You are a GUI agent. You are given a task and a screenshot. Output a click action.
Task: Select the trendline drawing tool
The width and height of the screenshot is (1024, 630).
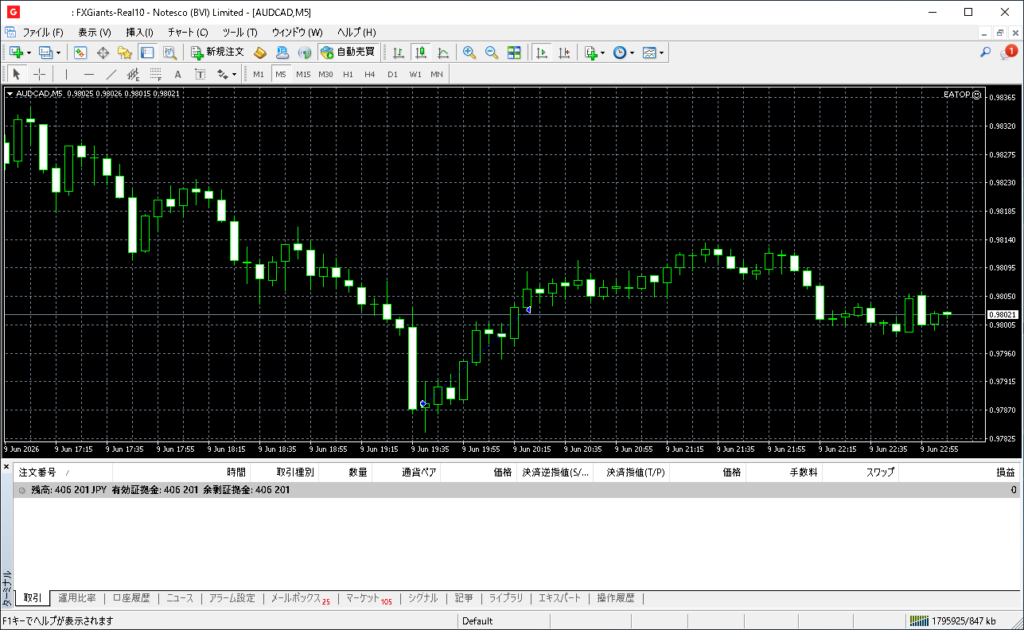coord(111,74)
